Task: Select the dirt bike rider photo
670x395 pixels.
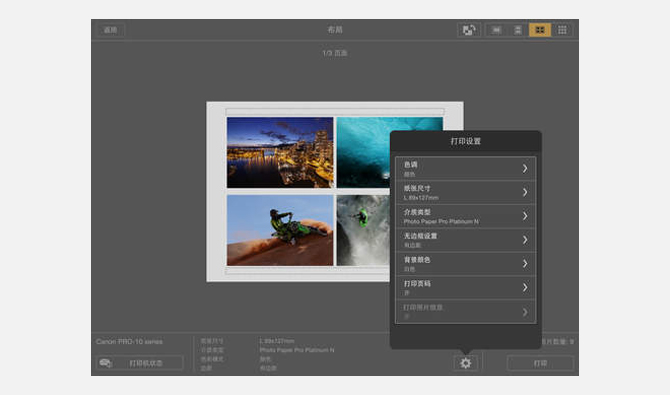Action: [280, 230]
